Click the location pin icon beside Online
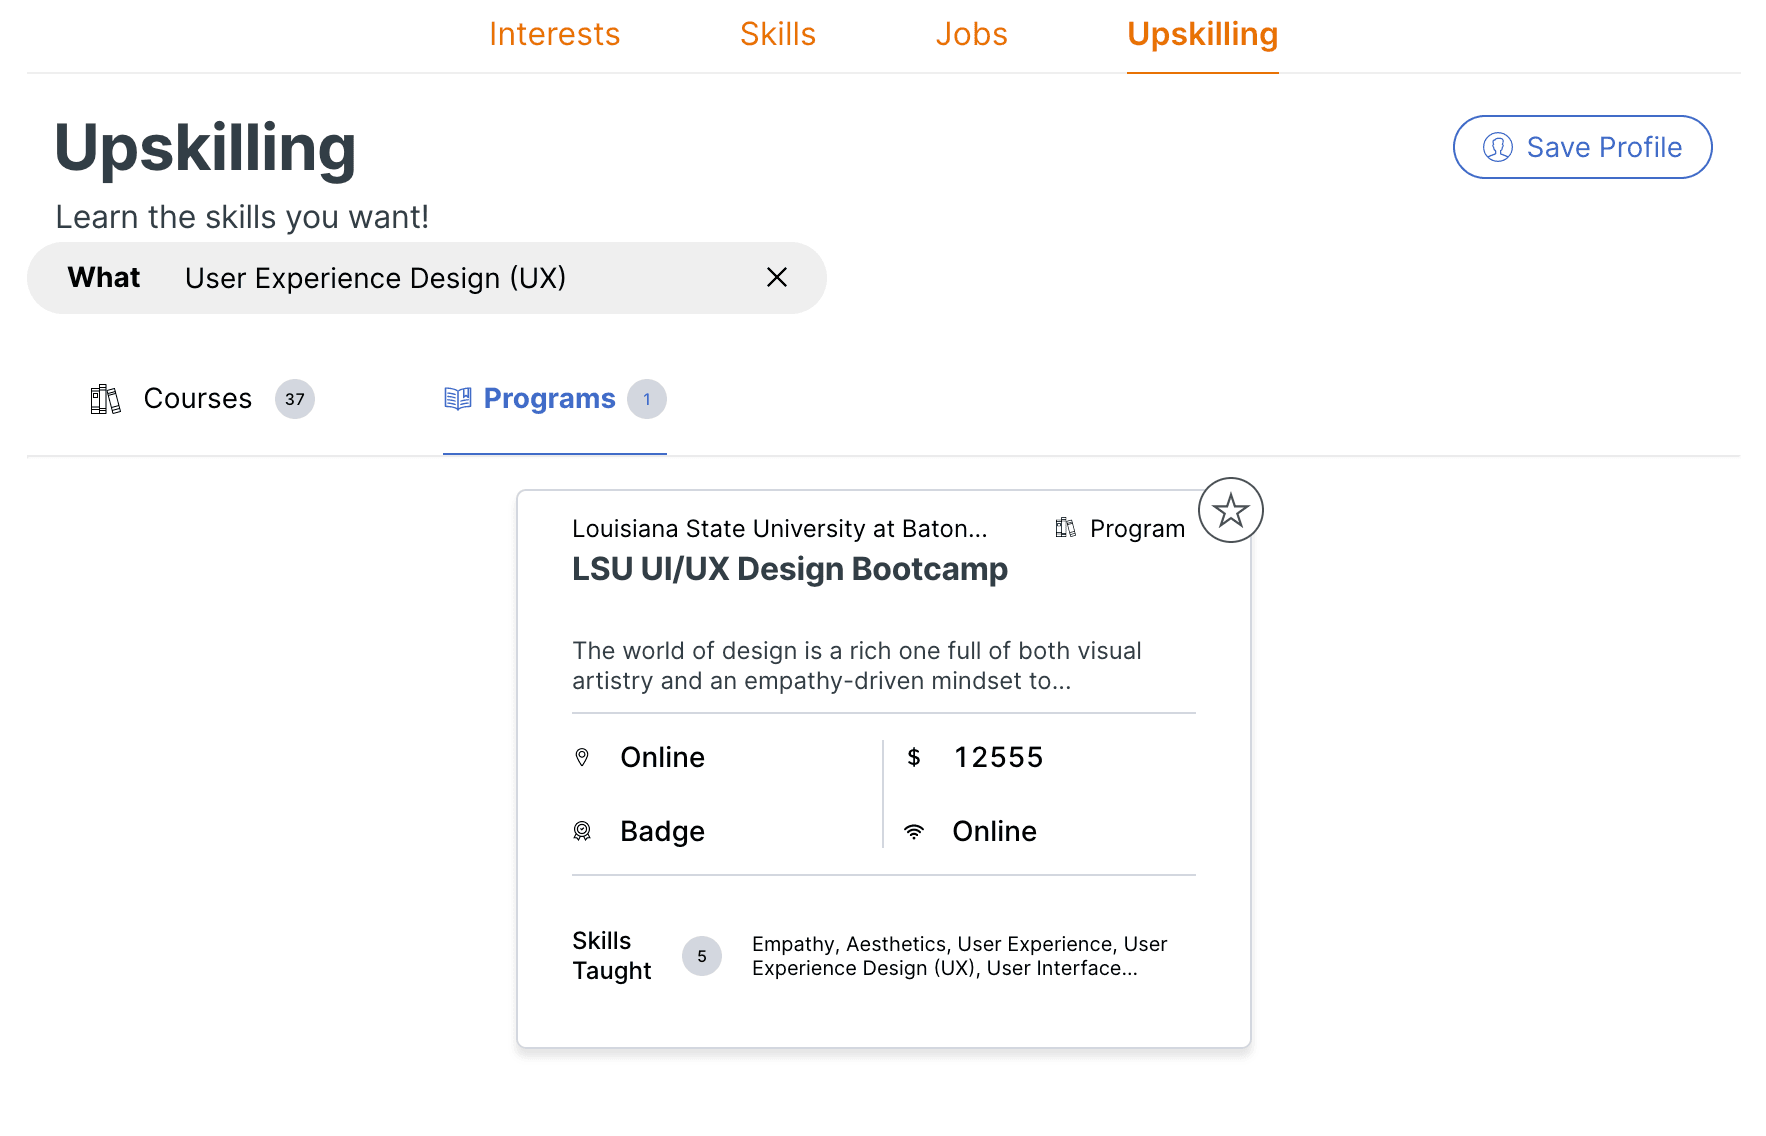The height and width of the screenshot is (1136, 1766). click(x=582, y=757)
